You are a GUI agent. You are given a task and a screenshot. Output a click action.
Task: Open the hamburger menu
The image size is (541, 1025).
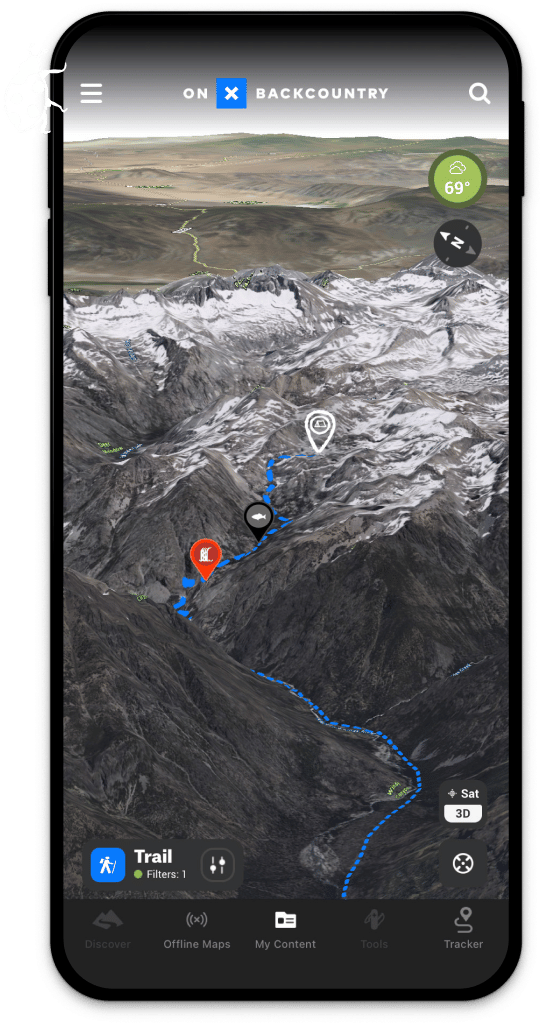coord(91,93)
